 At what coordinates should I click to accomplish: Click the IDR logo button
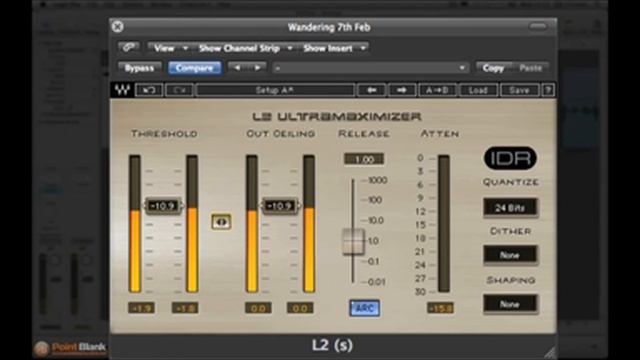click(510, 158)
